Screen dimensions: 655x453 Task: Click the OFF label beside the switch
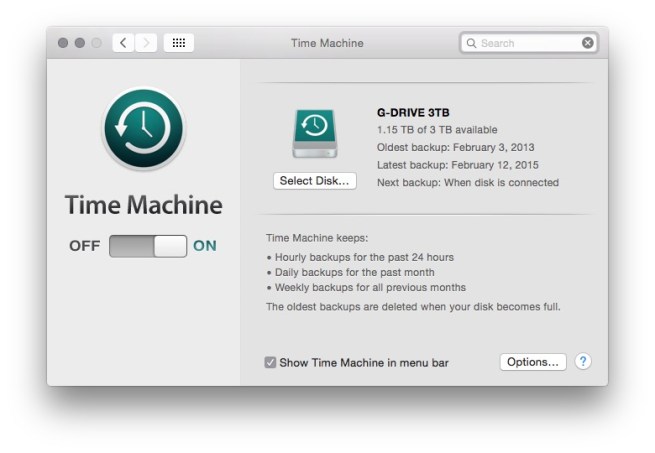pyautogui.click(x=84, y=246)
